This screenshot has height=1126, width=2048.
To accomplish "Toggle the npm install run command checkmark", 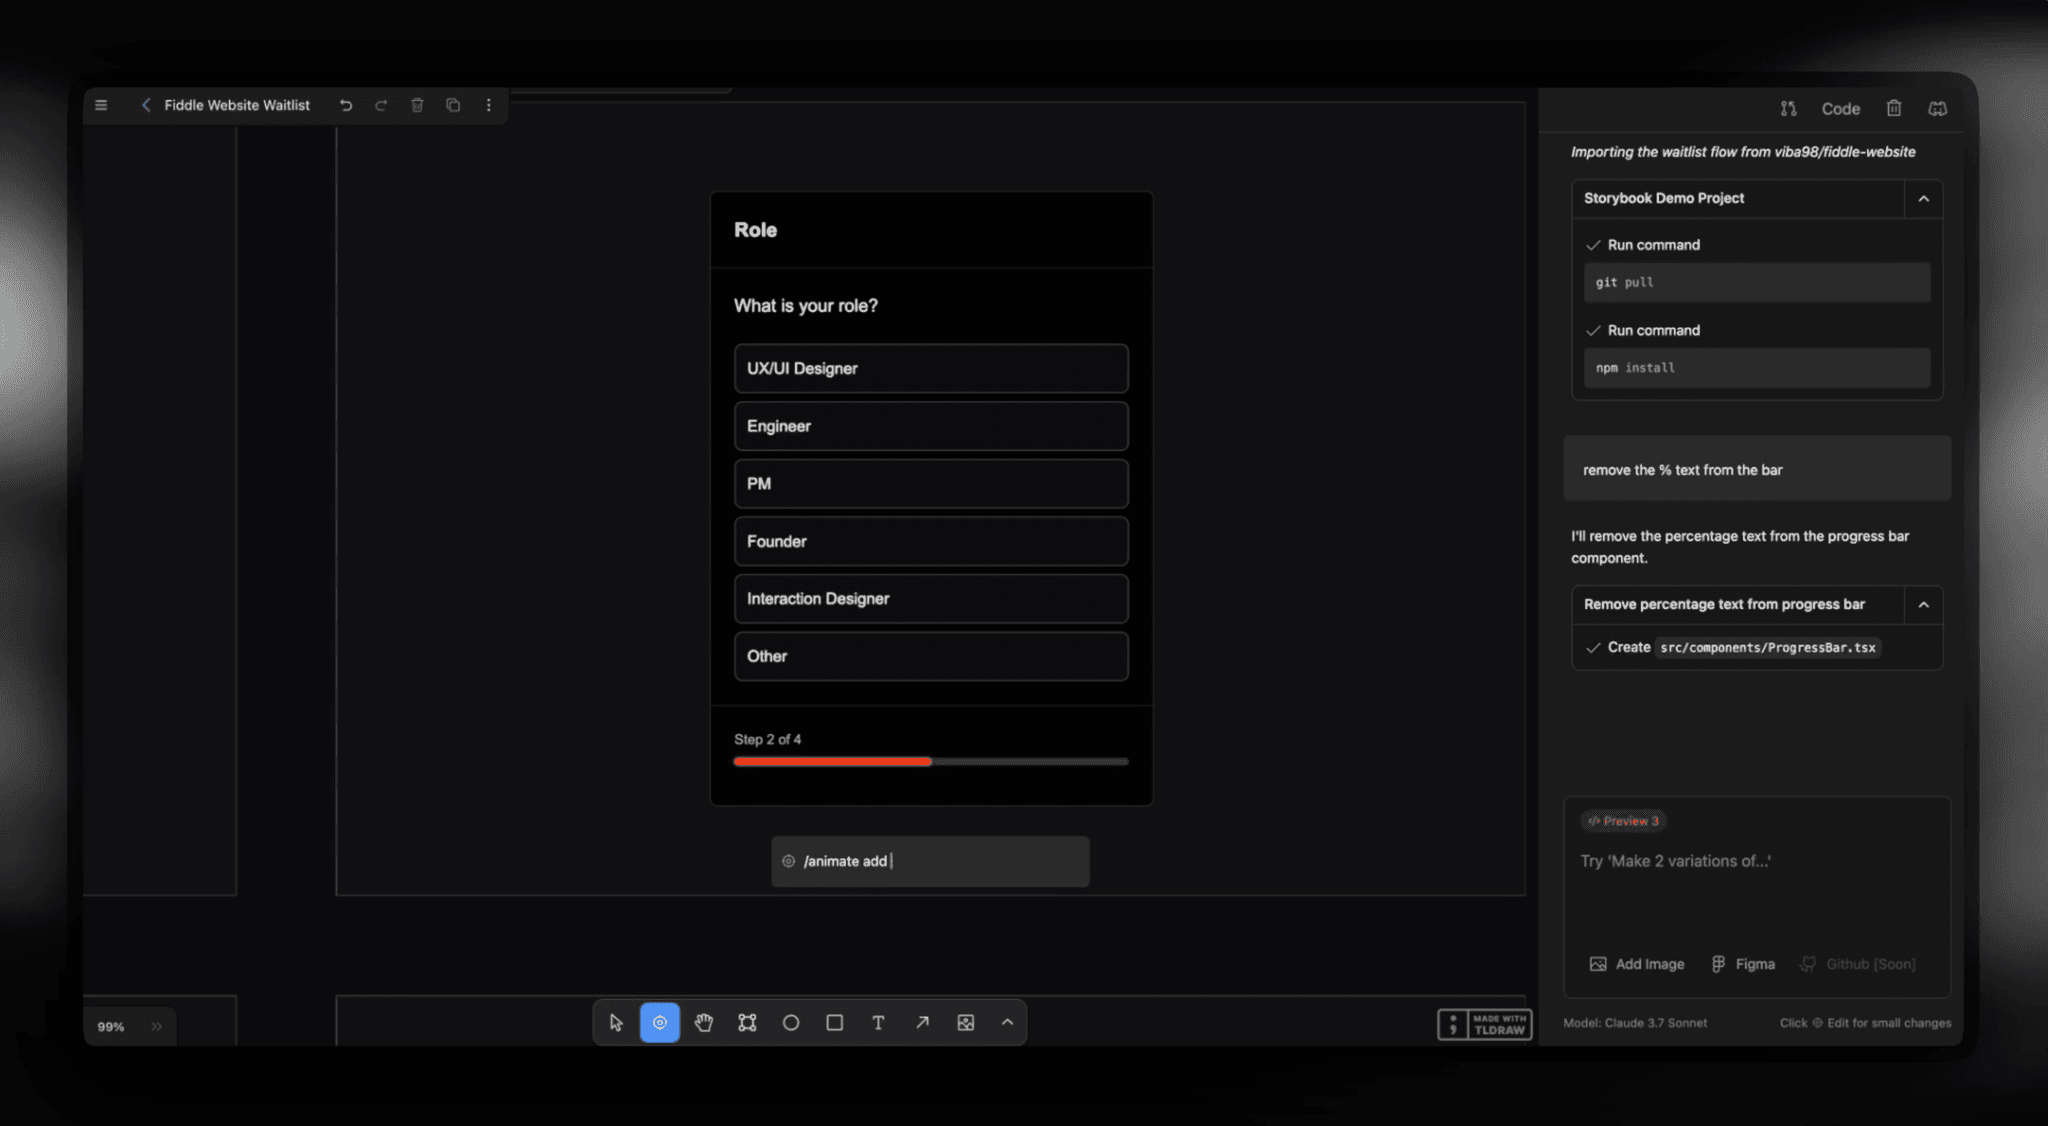I will pyautogui.click(x=1592, y=330).
